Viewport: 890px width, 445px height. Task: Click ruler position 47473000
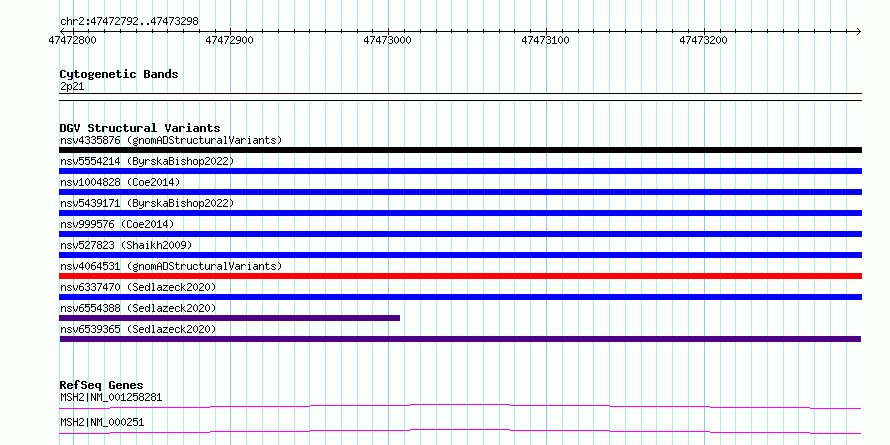point(388,40)
